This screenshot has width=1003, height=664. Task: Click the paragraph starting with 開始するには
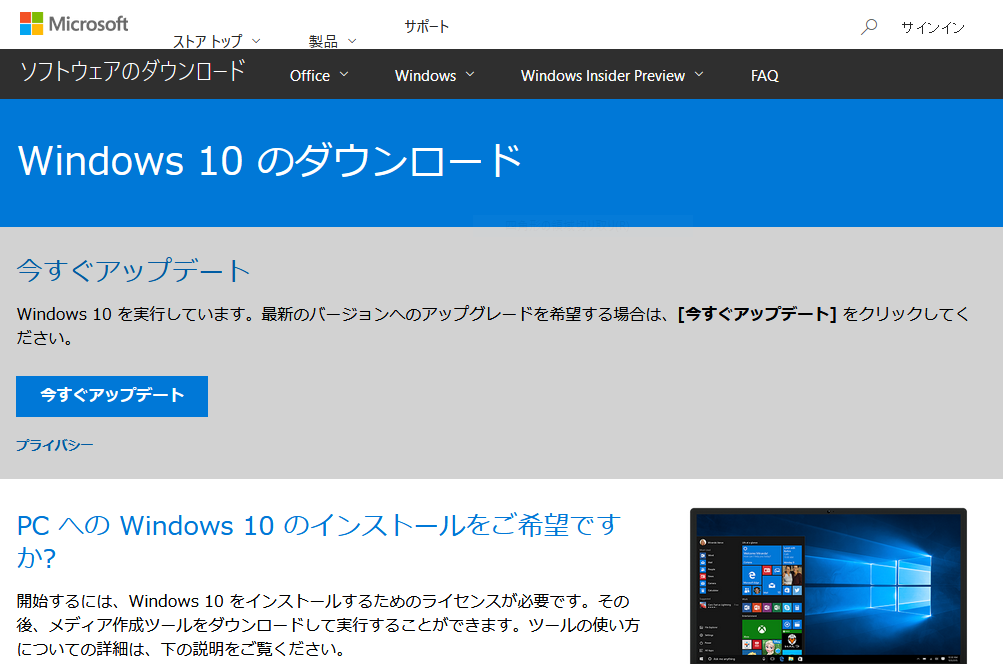(x=328, y=625)
